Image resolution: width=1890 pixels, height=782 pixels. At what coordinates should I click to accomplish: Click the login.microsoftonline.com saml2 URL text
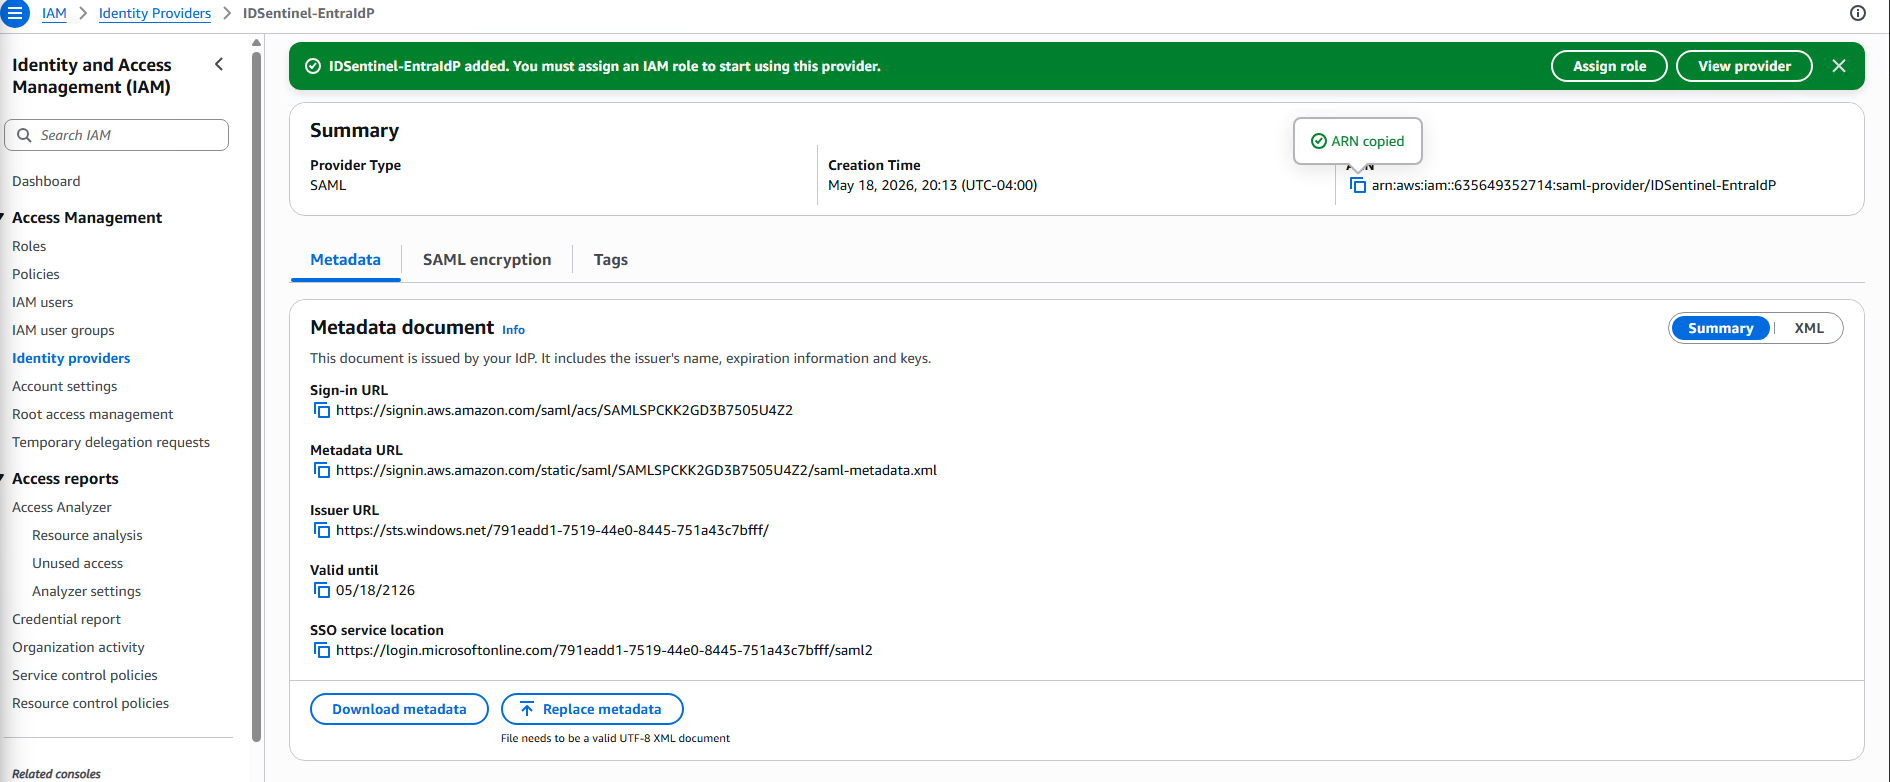click(x=604, y=650)
